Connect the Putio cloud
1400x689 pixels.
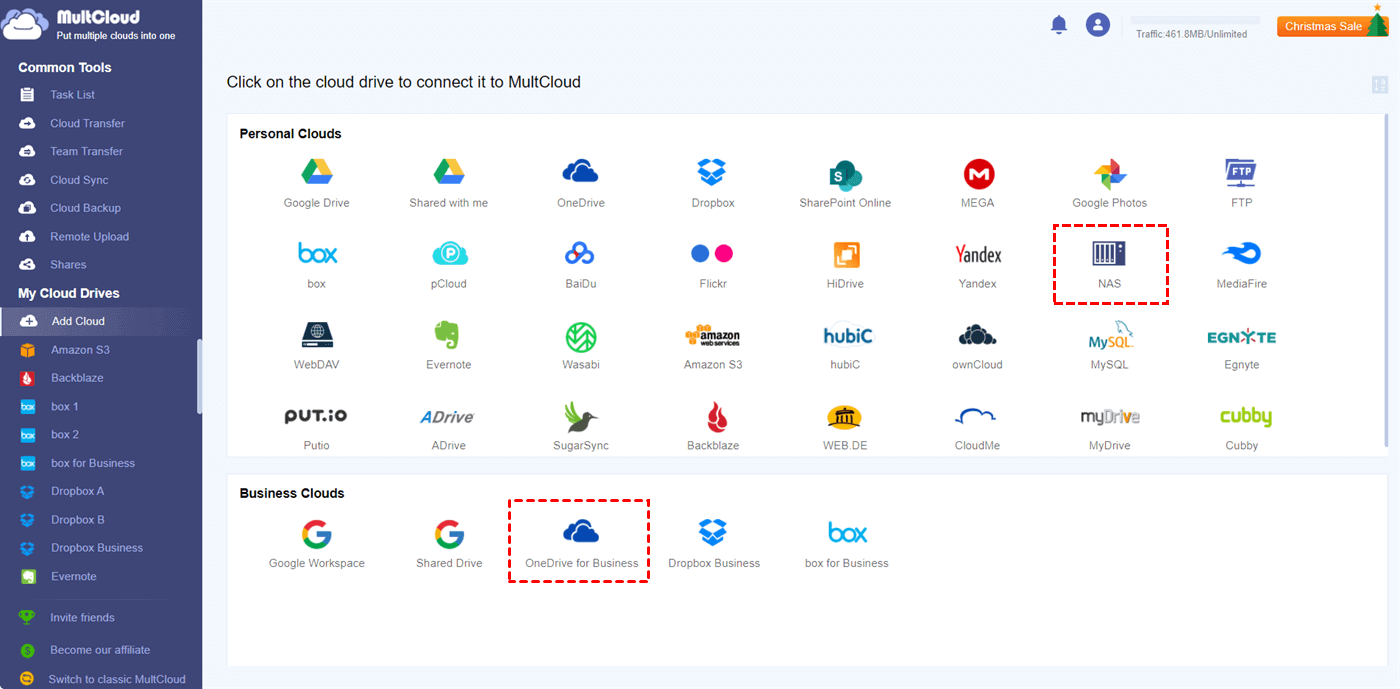[x=316, y=416]
